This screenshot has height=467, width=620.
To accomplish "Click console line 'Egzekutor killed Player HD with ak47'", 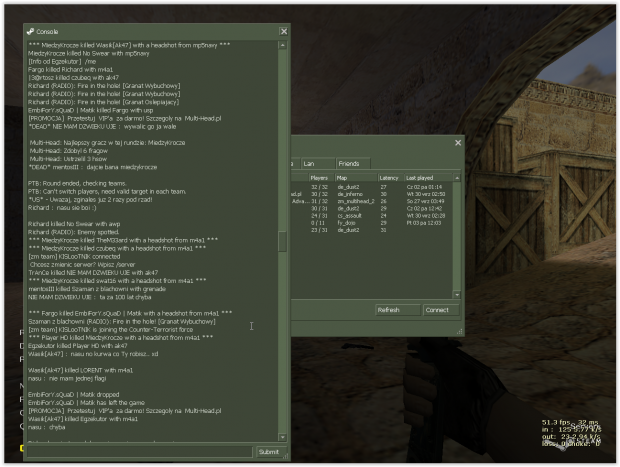I will tap(78, 346).
